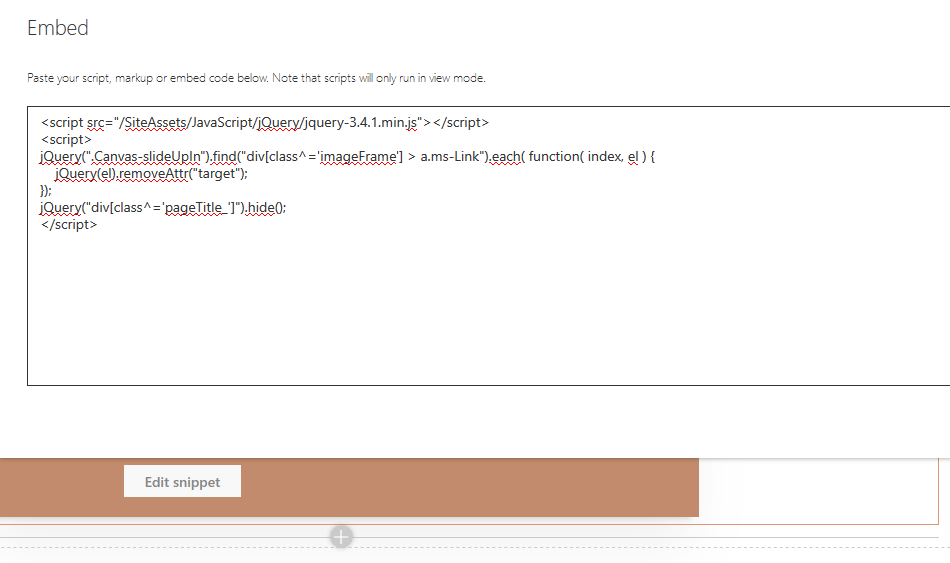This screenshot has height=563, width=950.
Task: Click the 'Paste your script, markup' instruction text
Action: point(256,78)
